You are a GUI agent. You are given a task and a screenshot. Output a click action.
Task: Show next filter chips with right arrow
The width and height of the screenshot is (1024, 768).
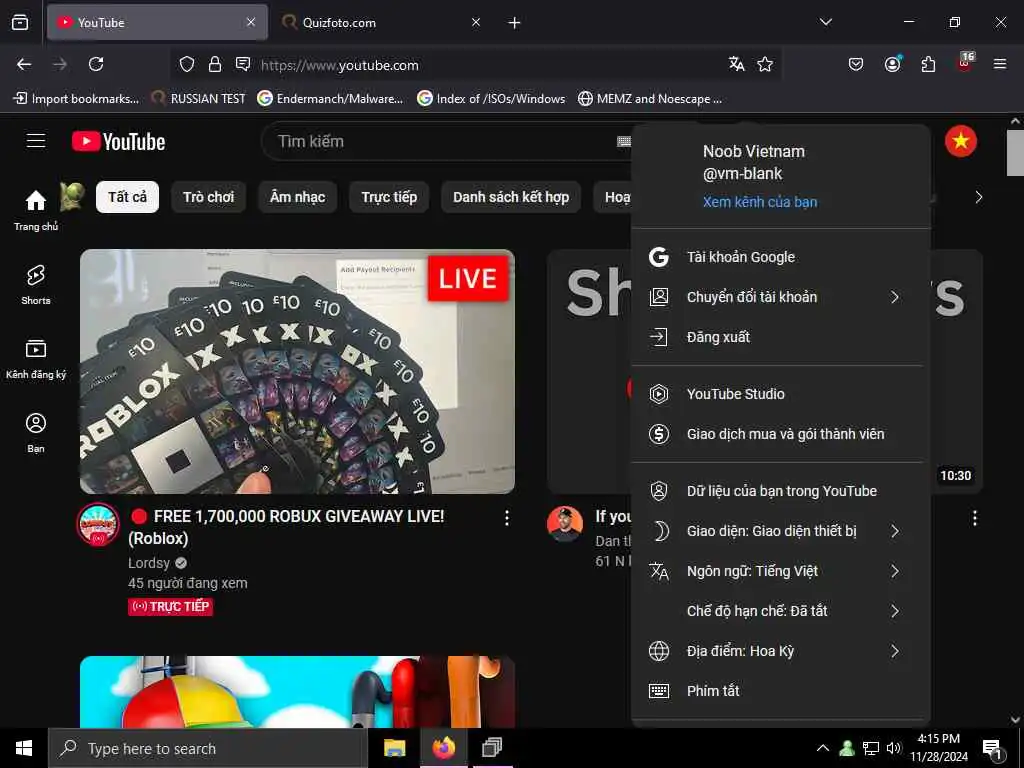pyautogui.click(x=978, y=197)
